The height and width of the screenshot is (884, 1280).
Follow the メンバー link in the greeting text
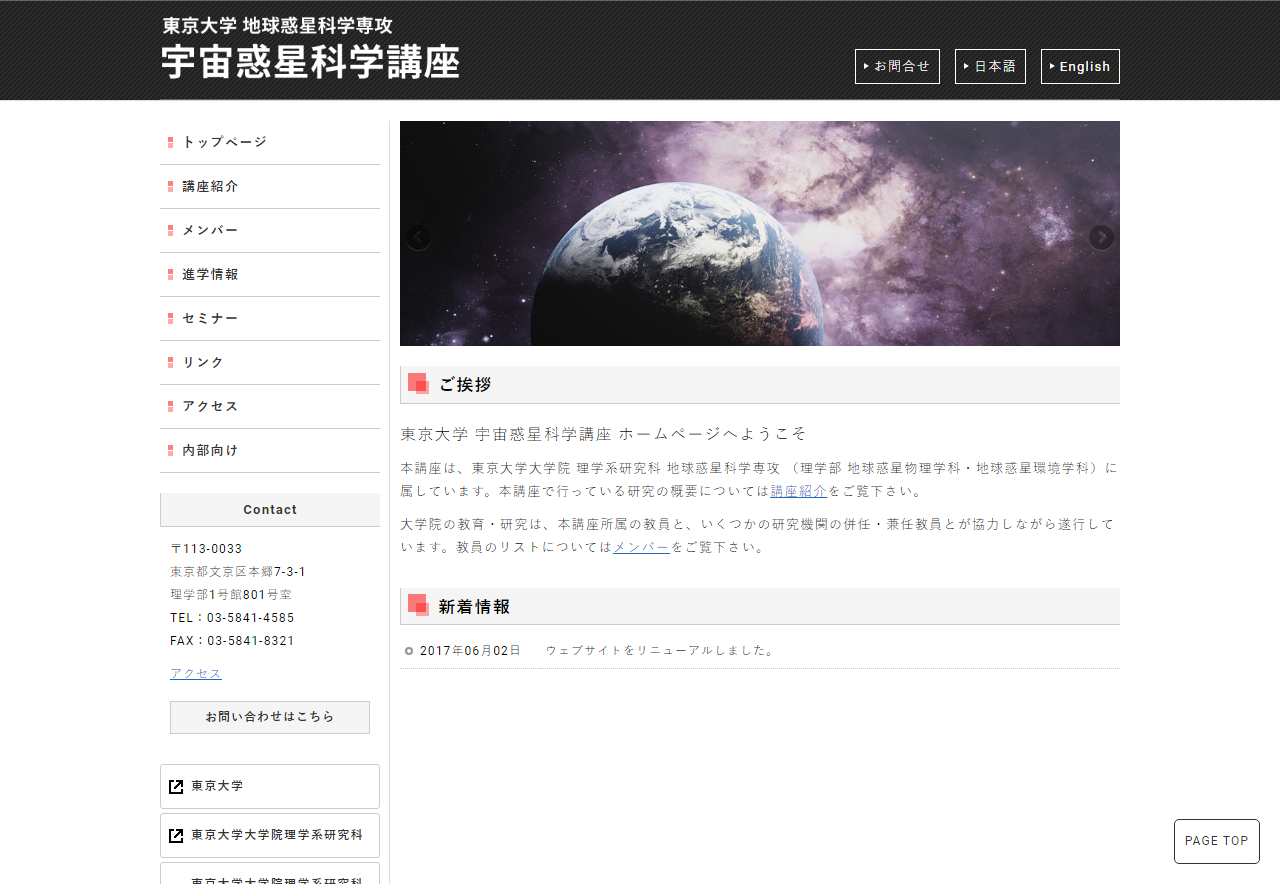click(x=641, y=547)
